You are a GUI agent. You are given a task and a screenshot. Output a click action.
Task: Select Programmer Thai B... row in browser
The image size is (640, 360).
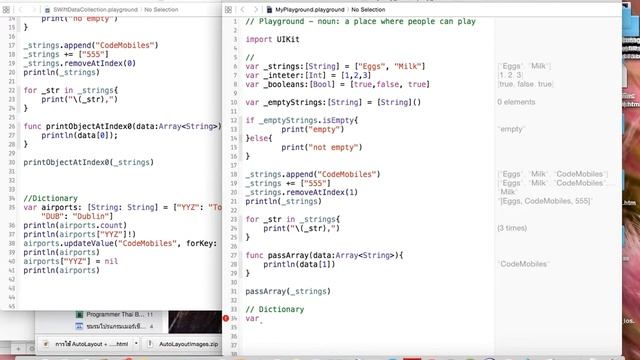click(114, 314)
